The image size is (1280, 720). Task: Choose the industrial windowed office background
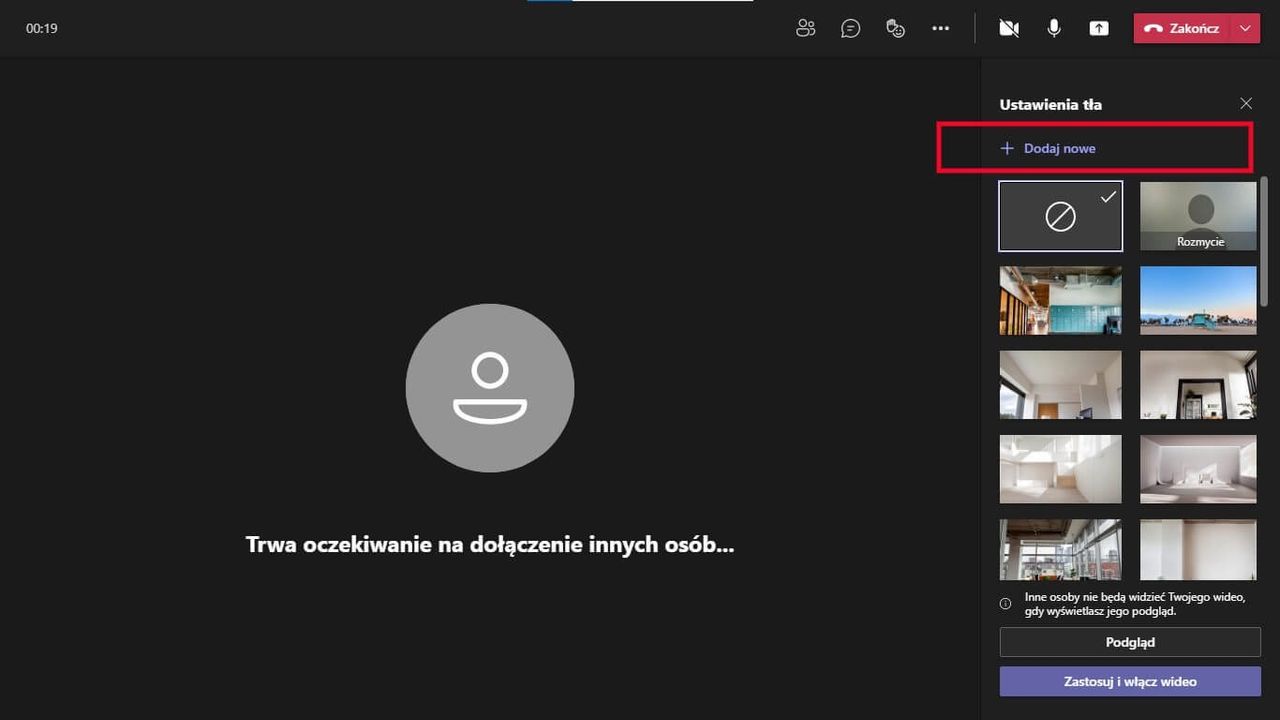point(1061,549)
